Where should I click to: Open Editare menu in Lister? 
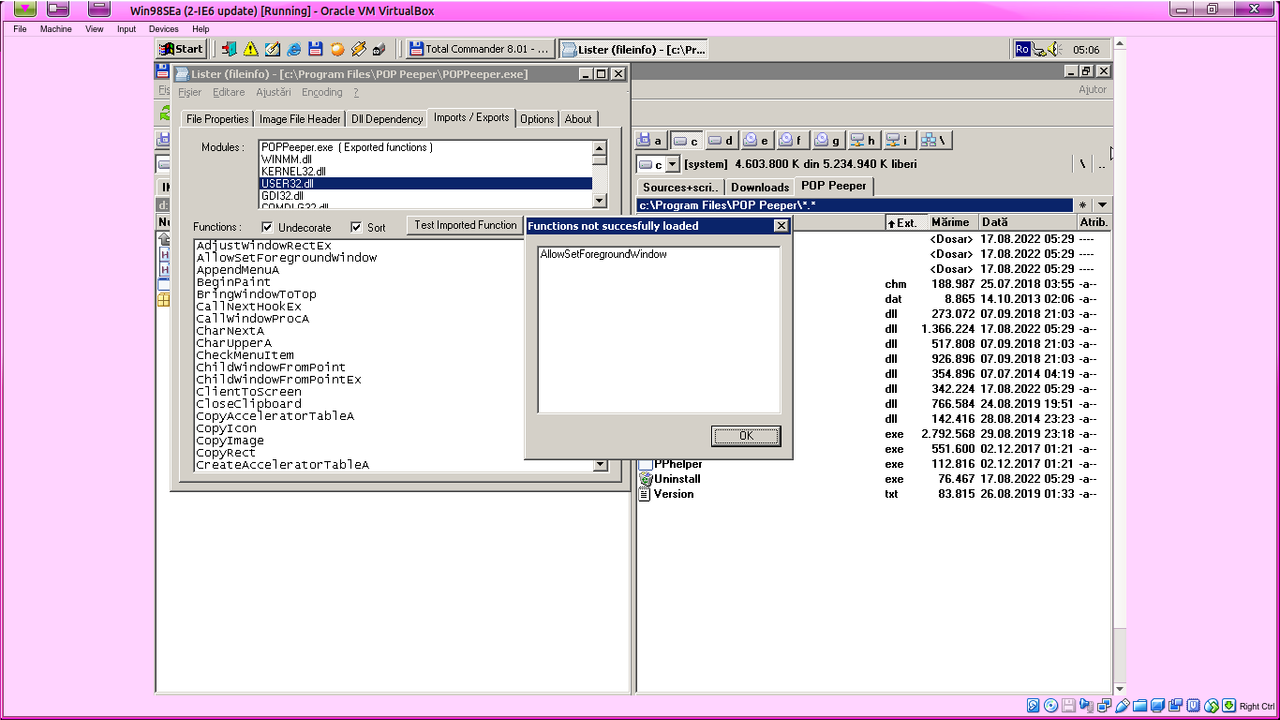[229, 92]
